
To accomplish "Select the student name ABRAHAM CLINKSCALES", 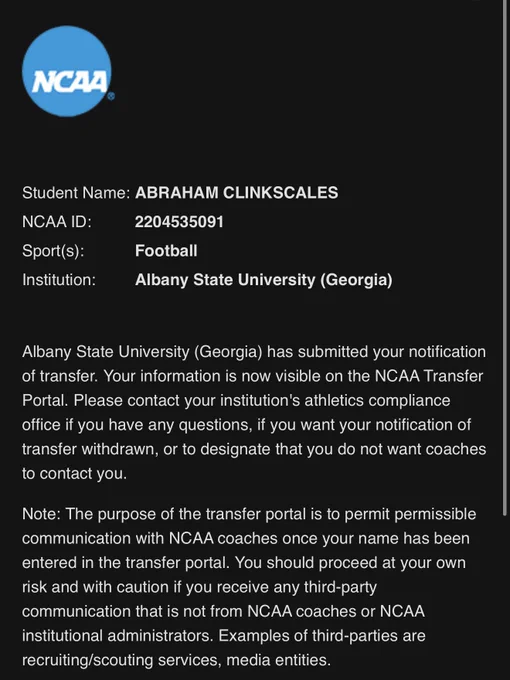I will click(236, 193).
